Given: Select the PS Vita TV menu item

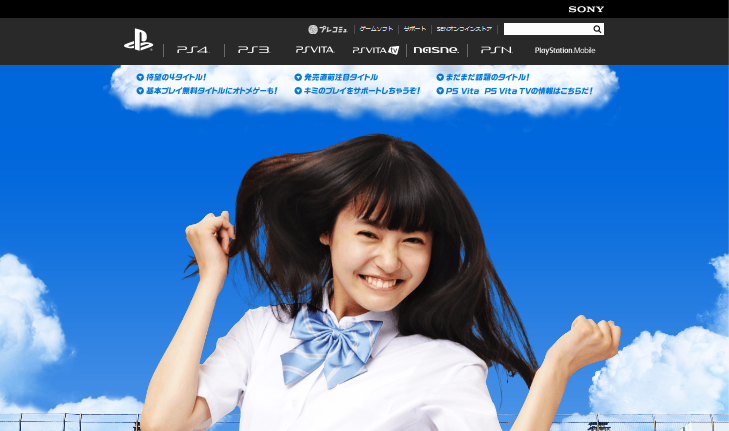Looking at the screenshot, I should (376, 50).
